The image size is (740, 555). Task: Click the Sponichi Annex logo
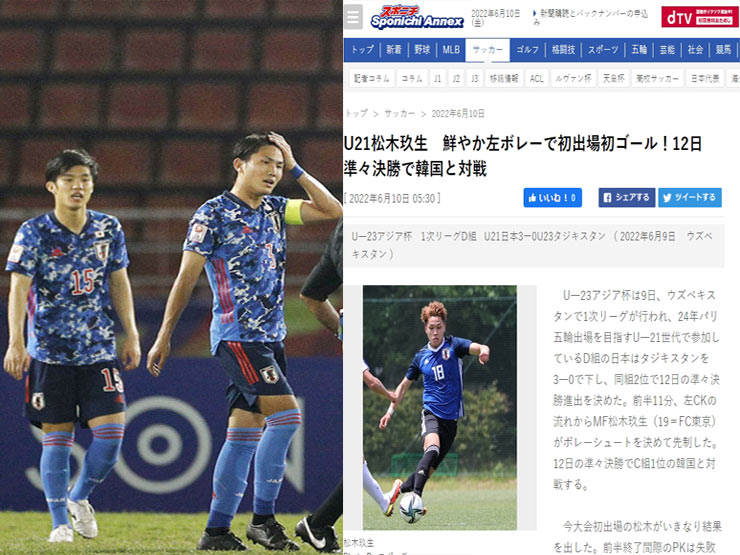click(x=416, y=17)
